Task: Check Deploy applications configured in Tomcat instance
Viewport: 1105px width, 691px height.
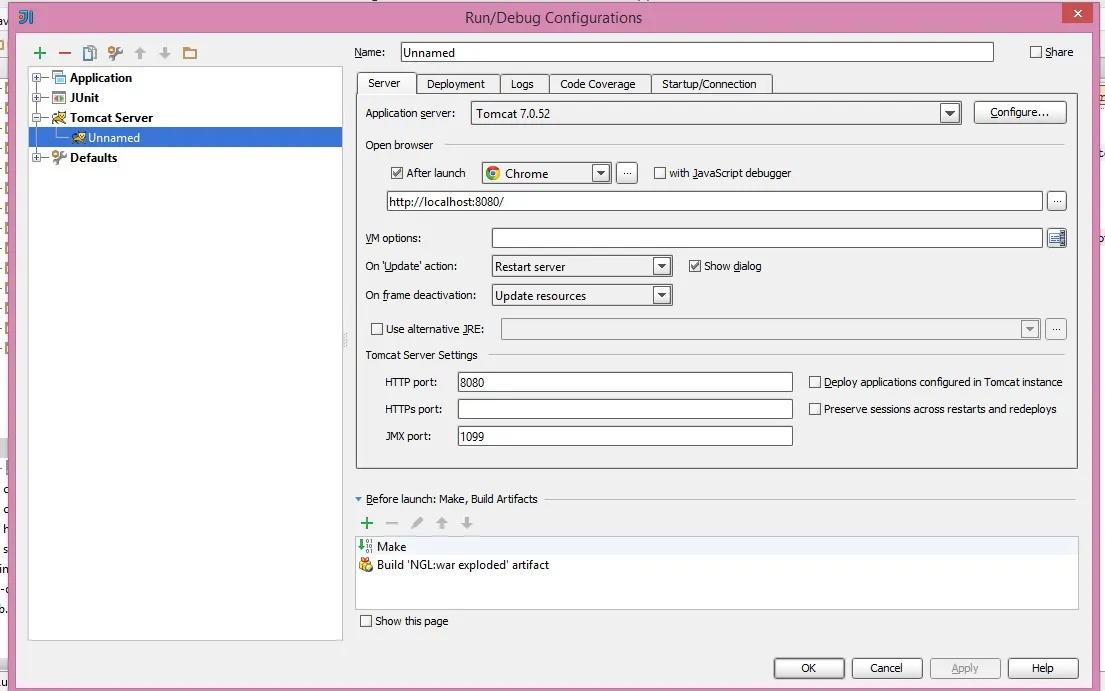Action: pyautogui.click(x=815, y=382)
